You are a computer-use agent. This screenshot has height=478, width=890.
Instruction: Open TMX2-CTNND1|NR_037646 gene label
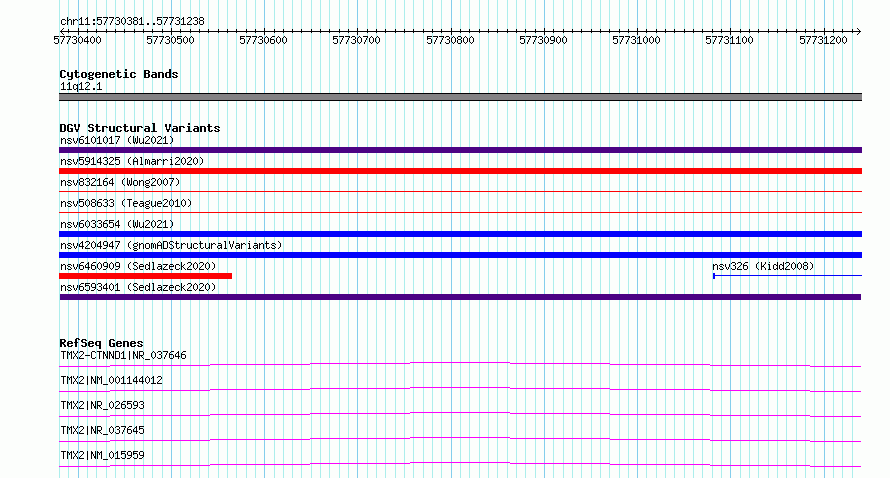pyautogui.click(x=123, y=355)
